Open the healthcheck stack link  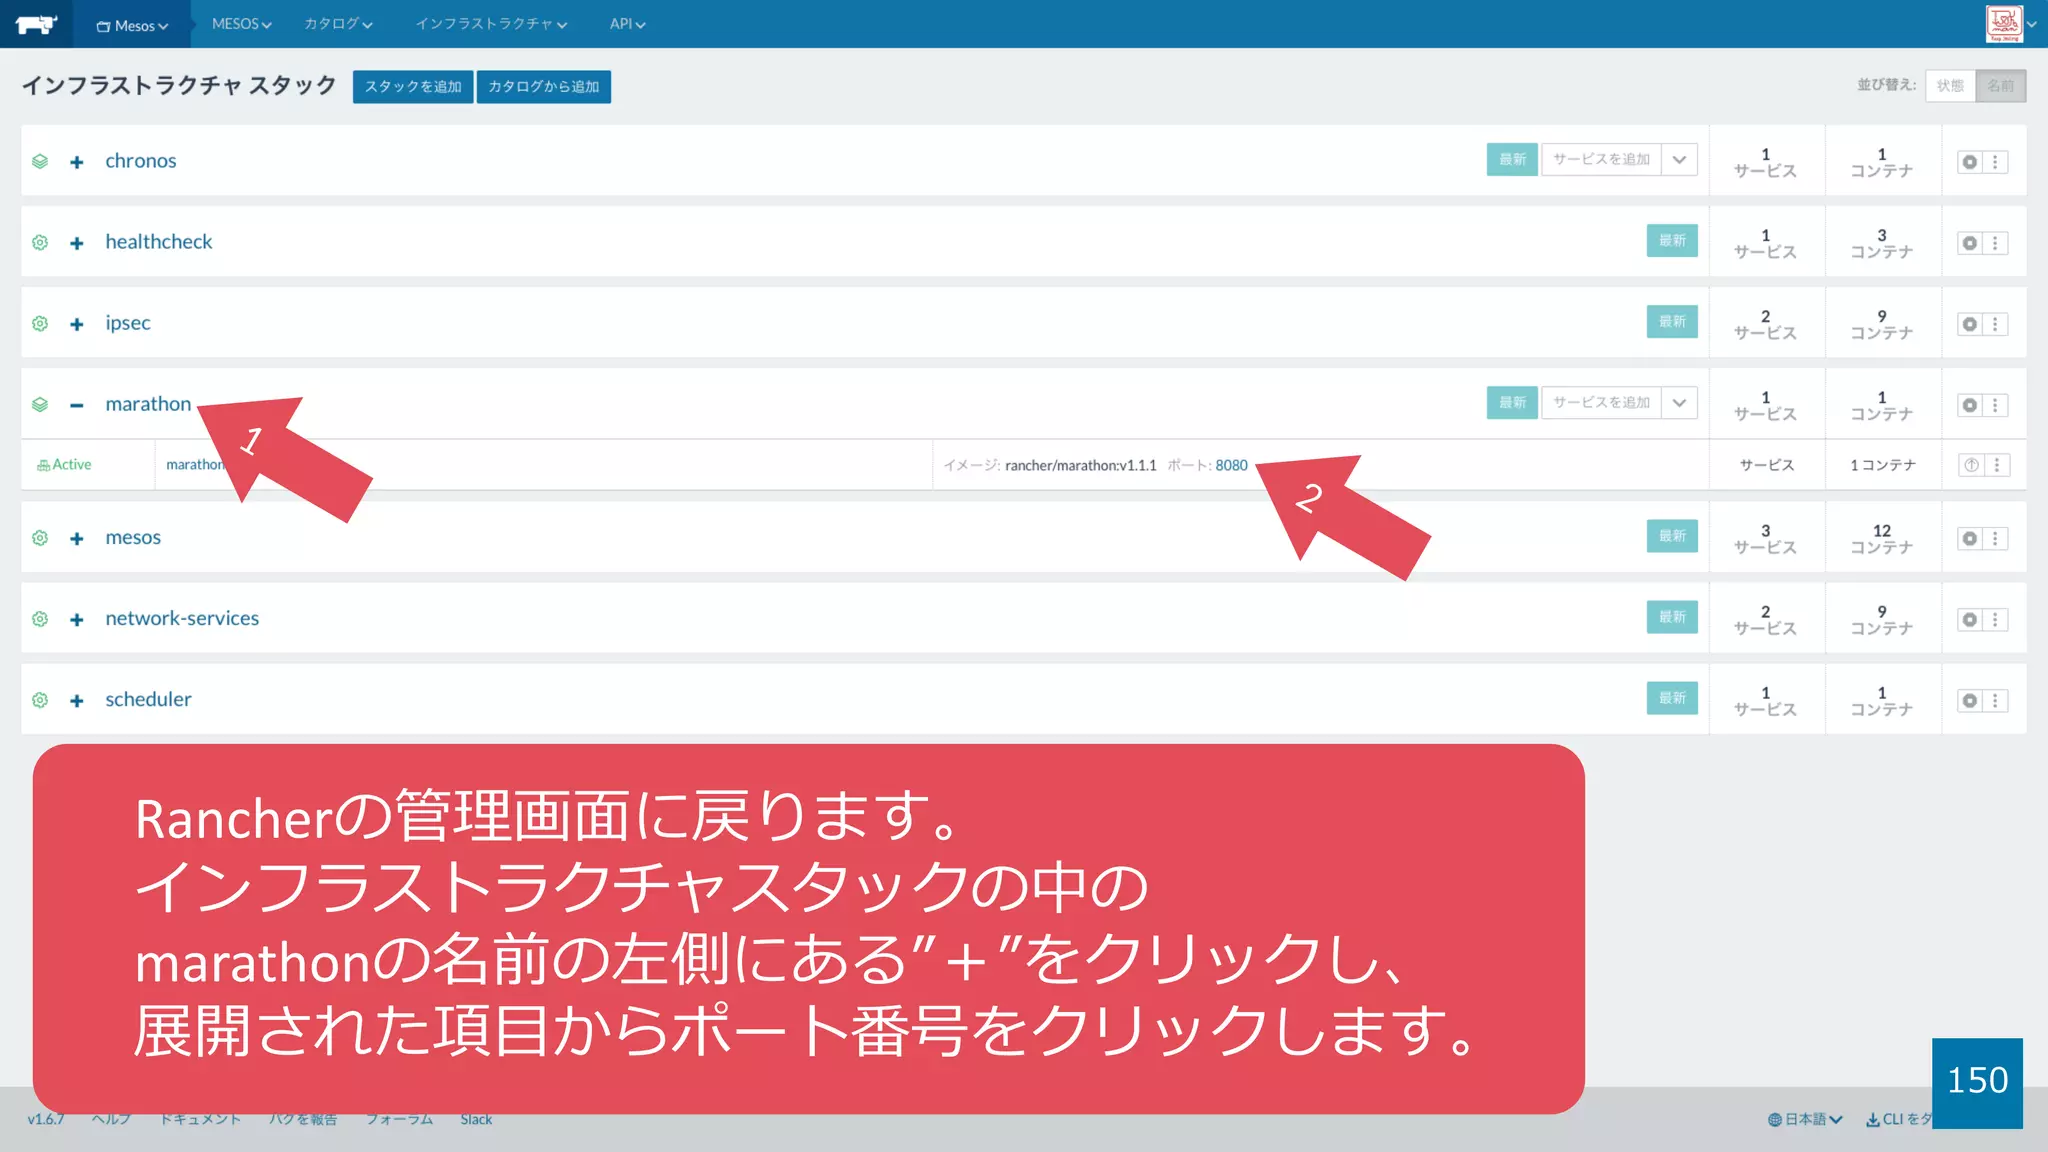(x=159, y=242)
